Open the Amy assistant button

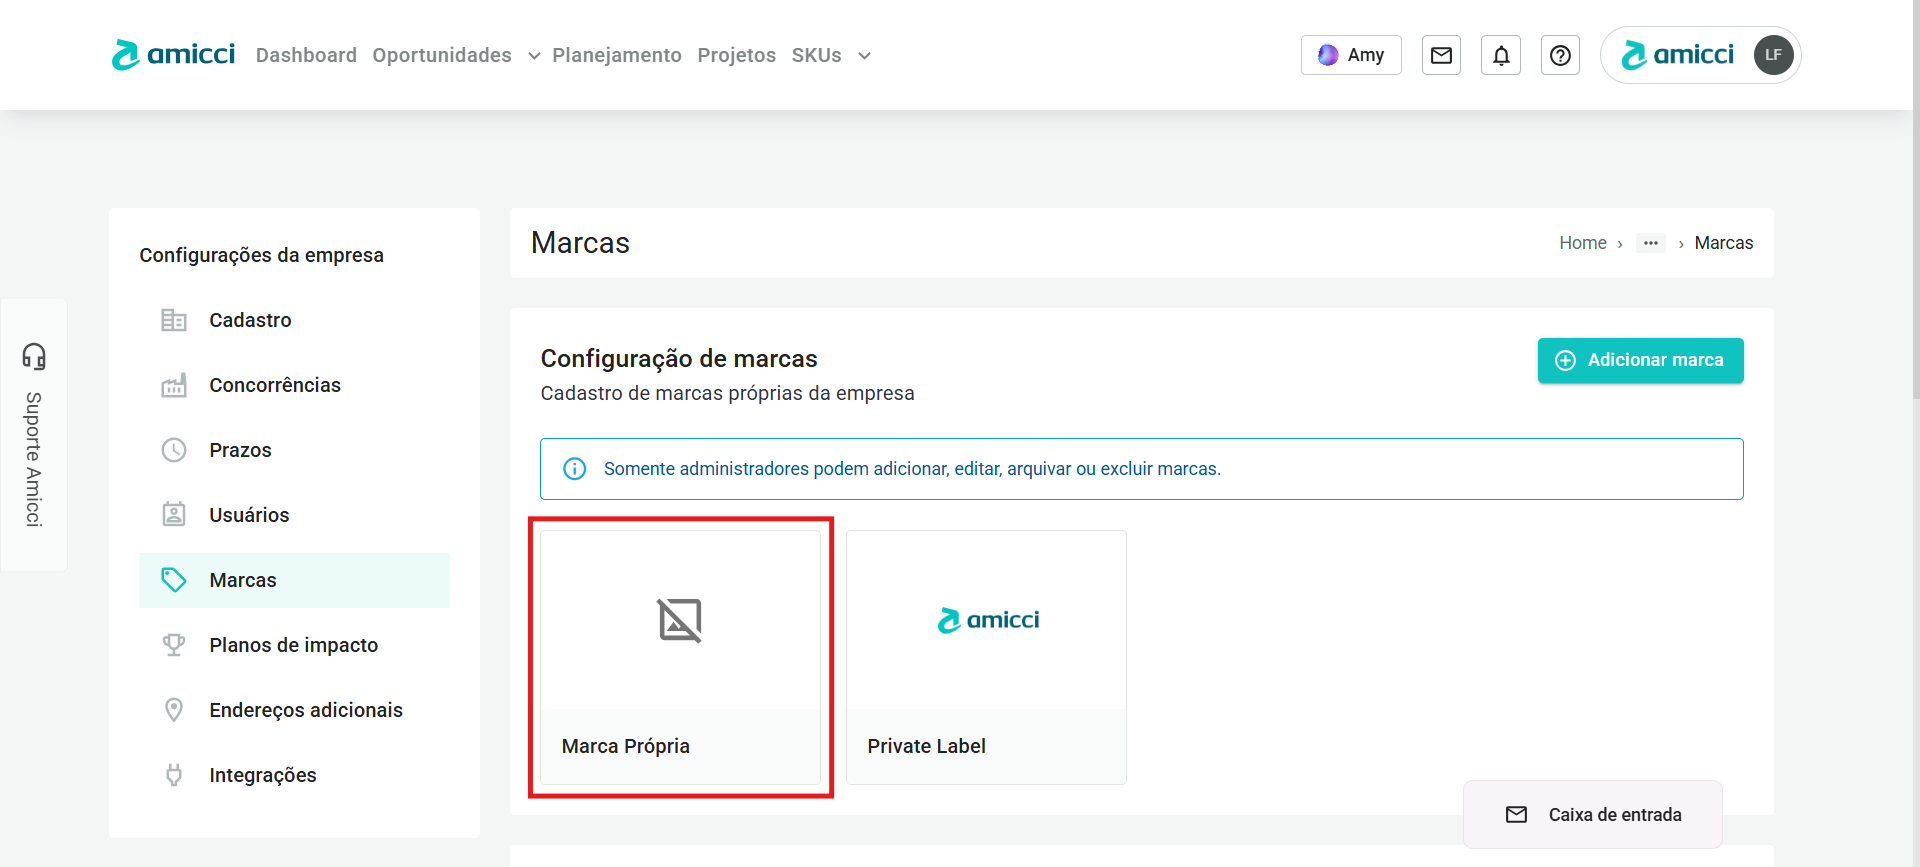[1351, 55]
